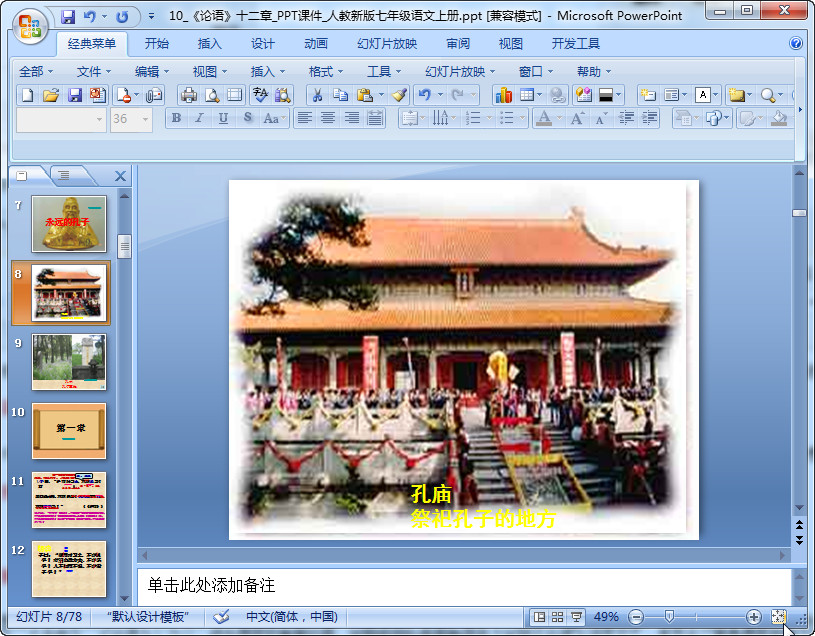The width and height of the screenshot is (815, 636).
Task: Create a new blank presentation
Action: click(x=28, y=95)
